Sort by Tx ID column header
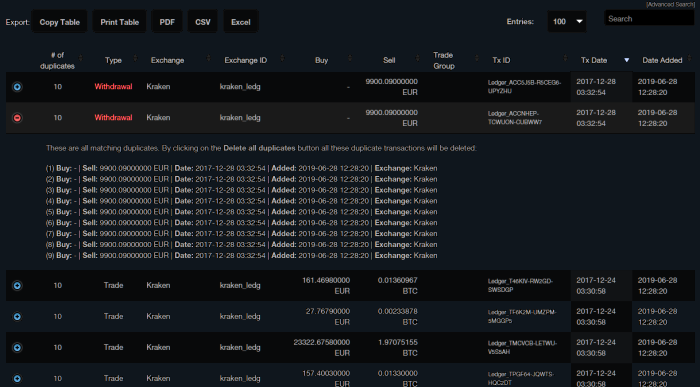Viewport: 700px width, 387px height. (x=501, y=60)
